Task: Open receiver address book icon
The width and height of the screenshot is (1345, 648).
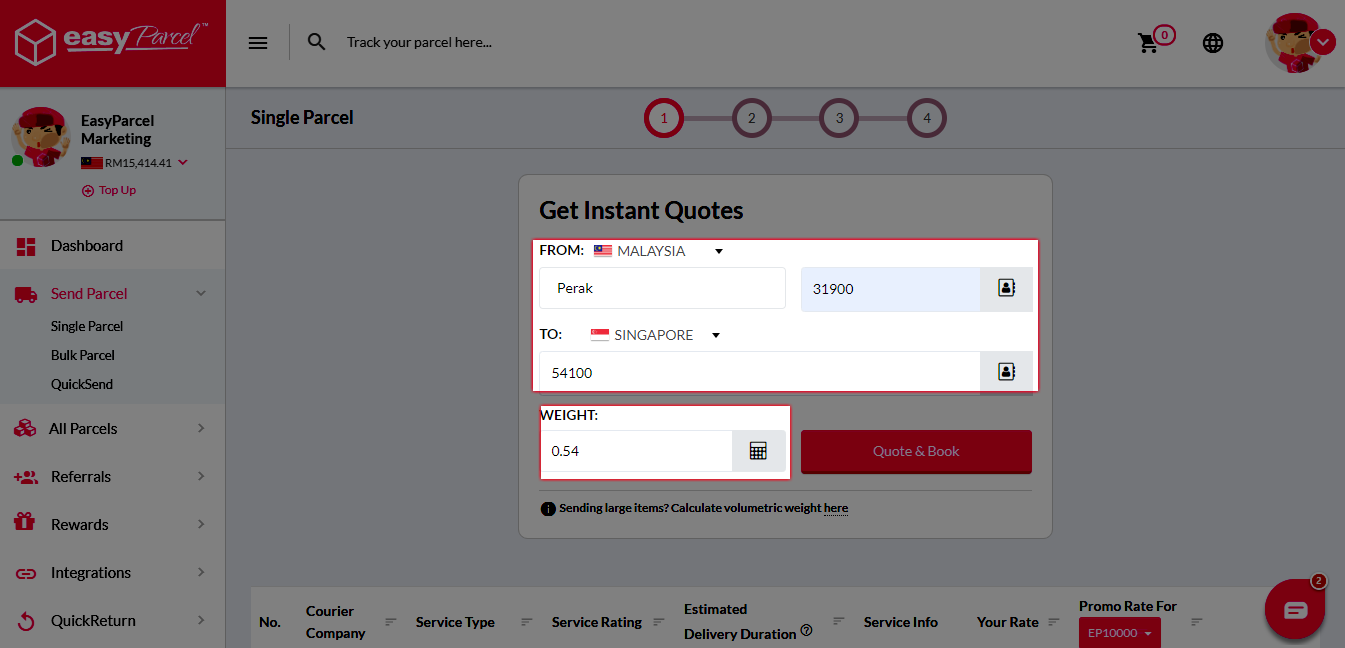Action: 1006,372
